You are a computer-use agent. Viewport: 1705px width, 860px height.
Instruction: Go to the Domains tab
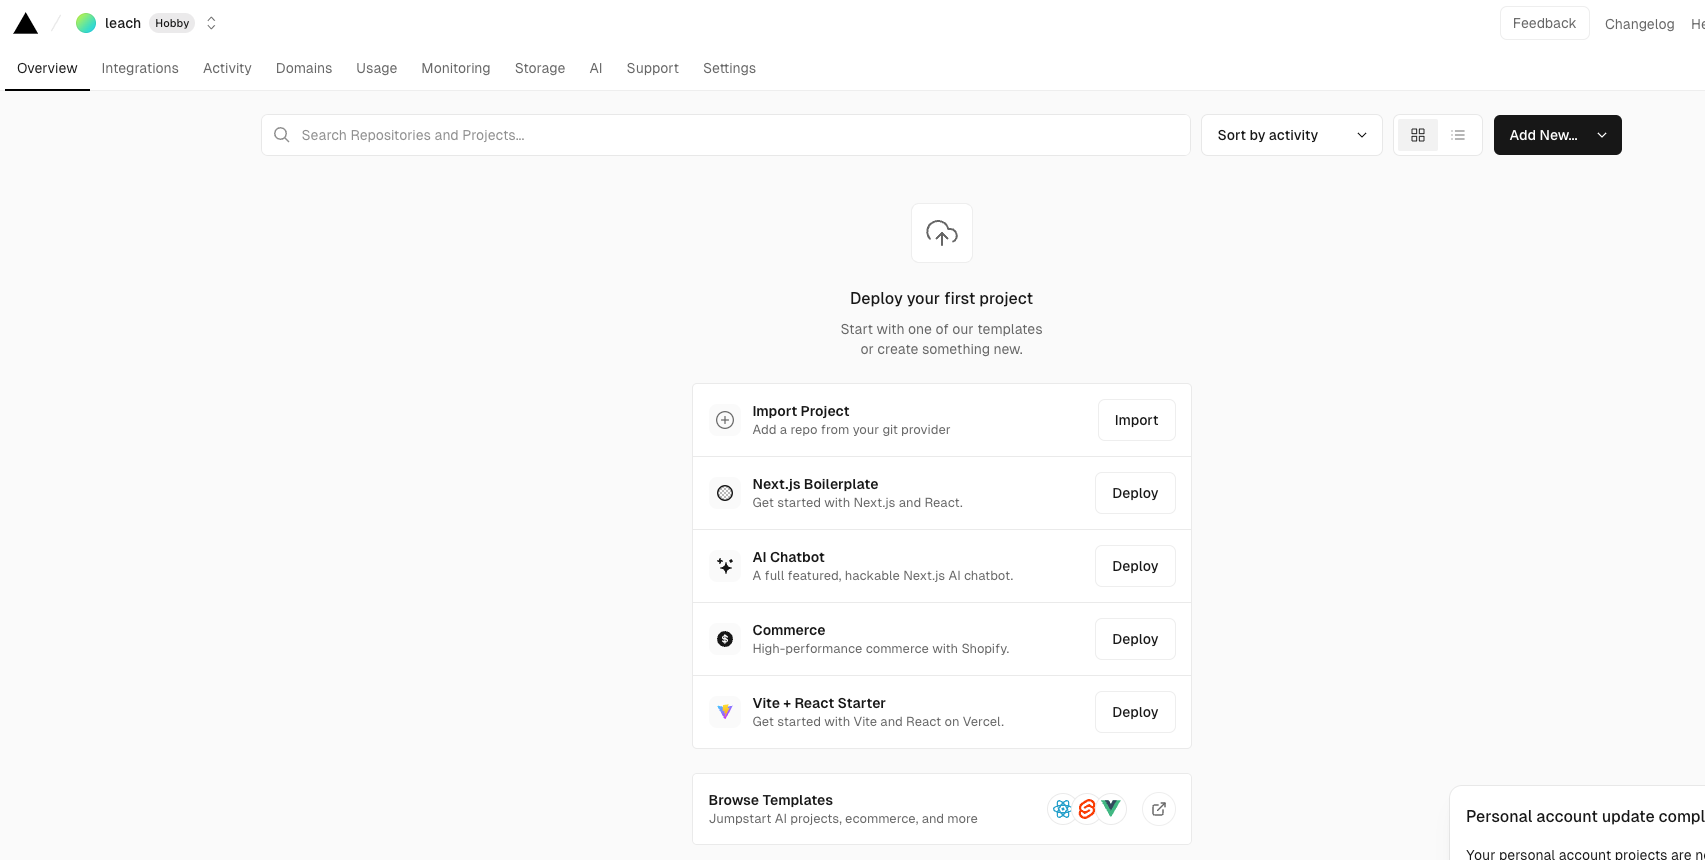303,68
